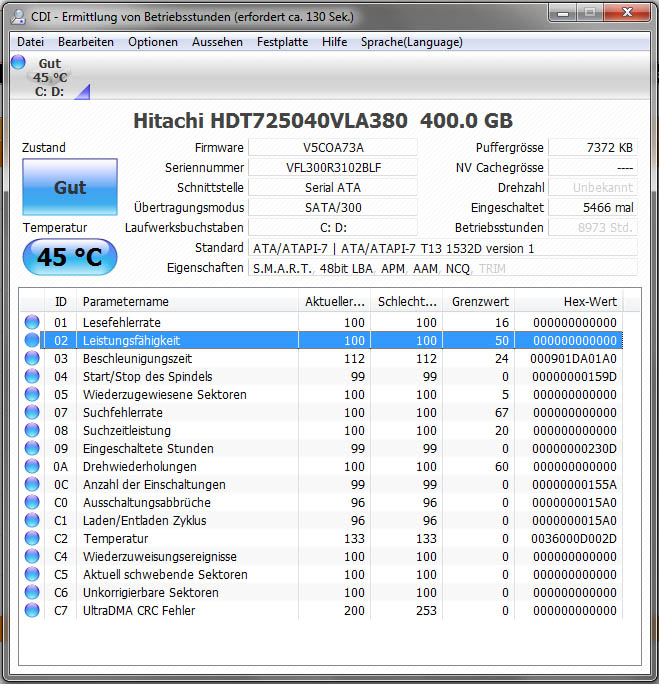Open the Hilfe menu
The width and height of the screenshot is (659, 684).
pos(335,42)
